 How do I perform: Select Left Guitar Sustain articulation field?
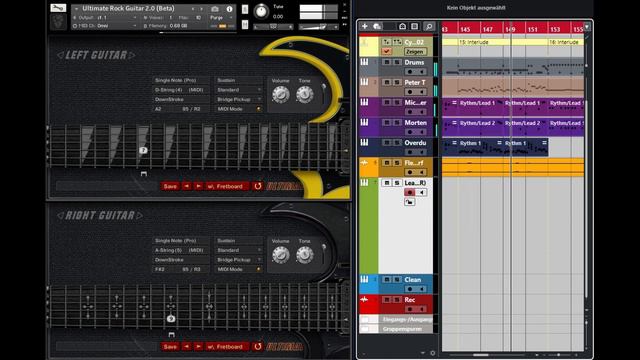tap(239, 80)
